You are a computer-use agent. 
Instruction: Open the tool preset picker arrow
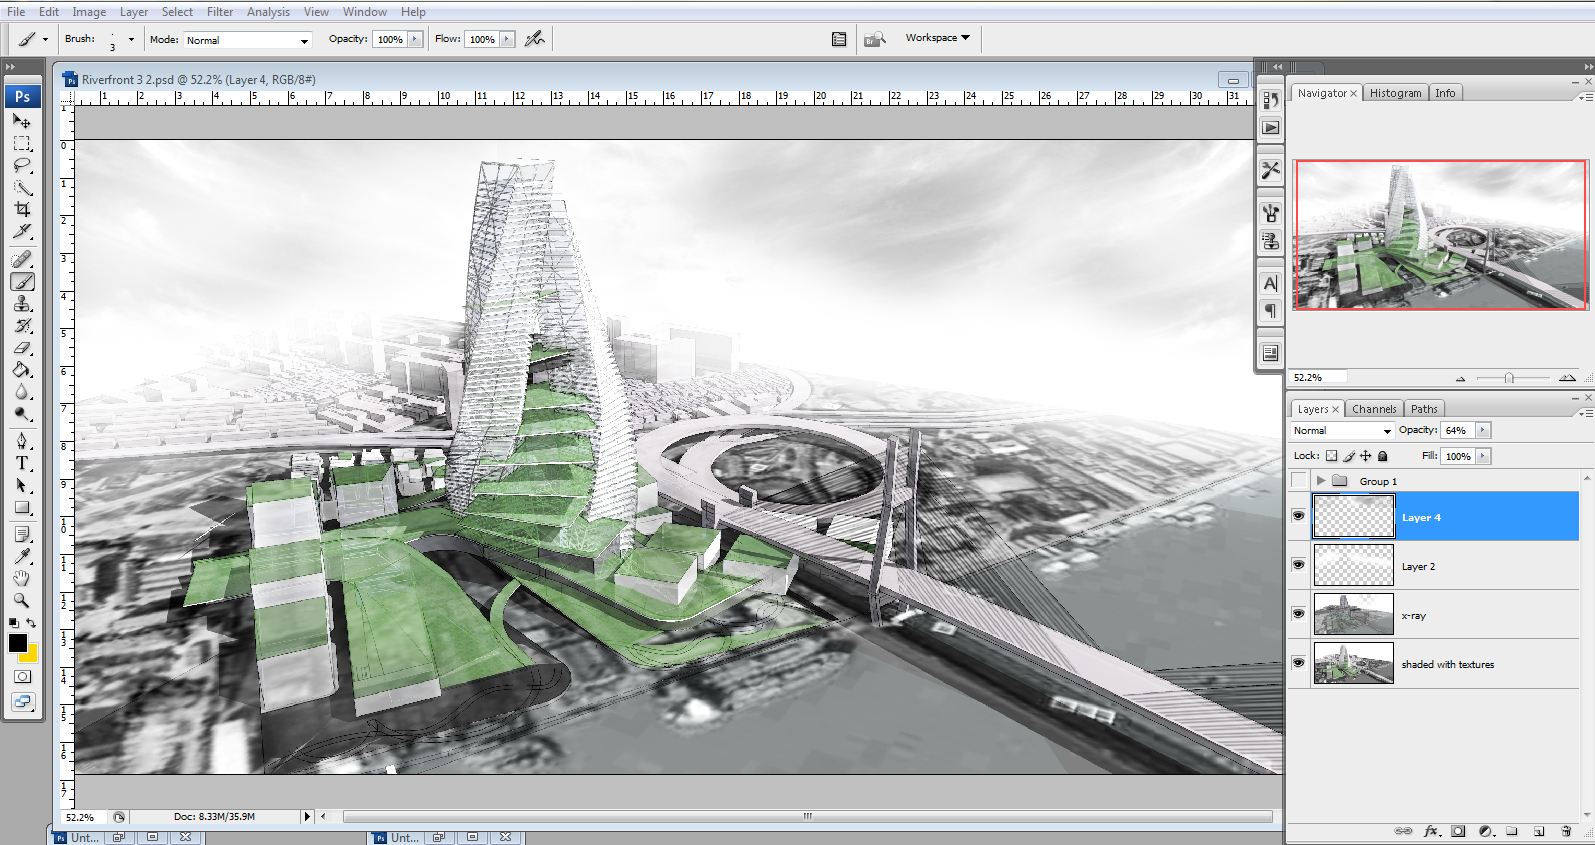coord(45,40)
